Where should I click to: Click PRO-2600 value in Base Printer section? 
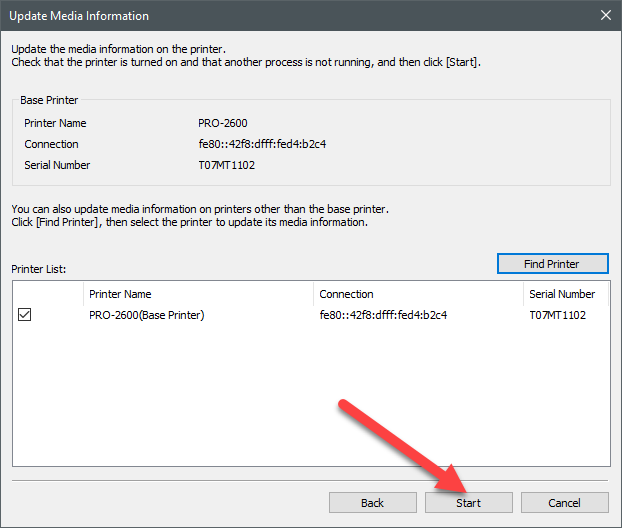tap(221, 123)
